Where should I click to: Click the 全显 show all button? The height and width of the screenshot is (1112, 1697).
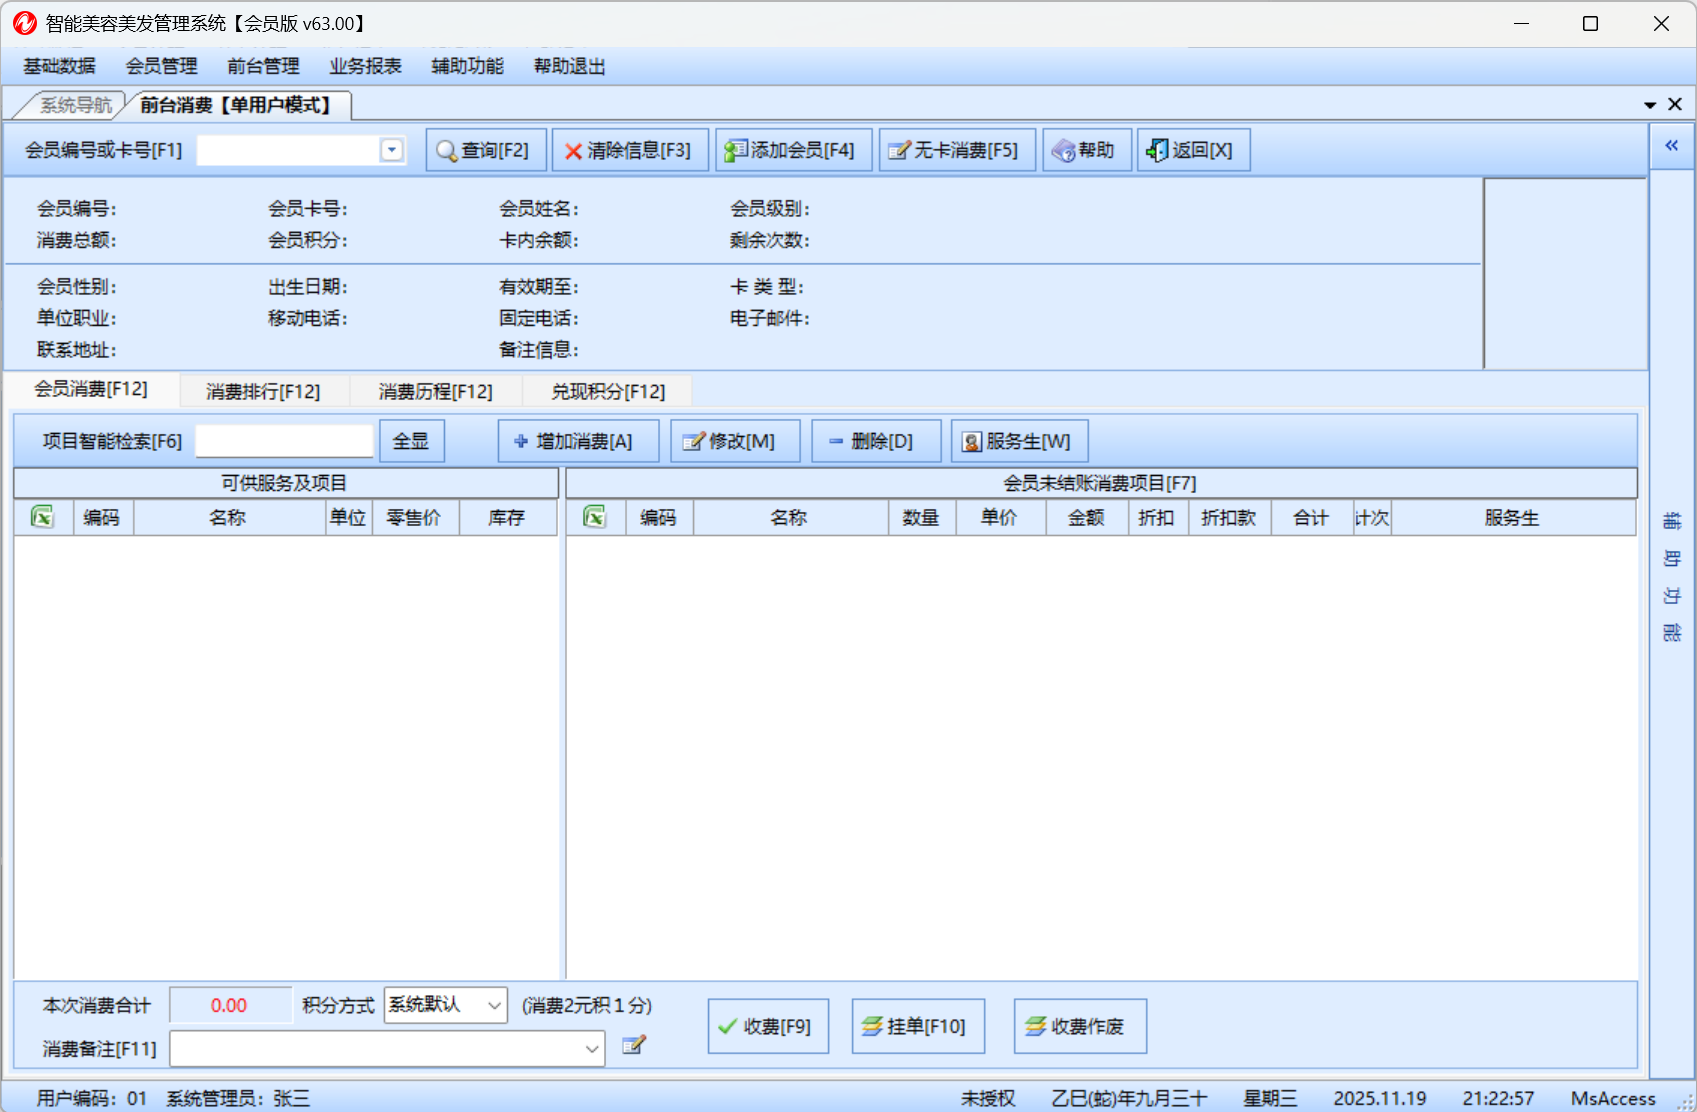[411, 441]
